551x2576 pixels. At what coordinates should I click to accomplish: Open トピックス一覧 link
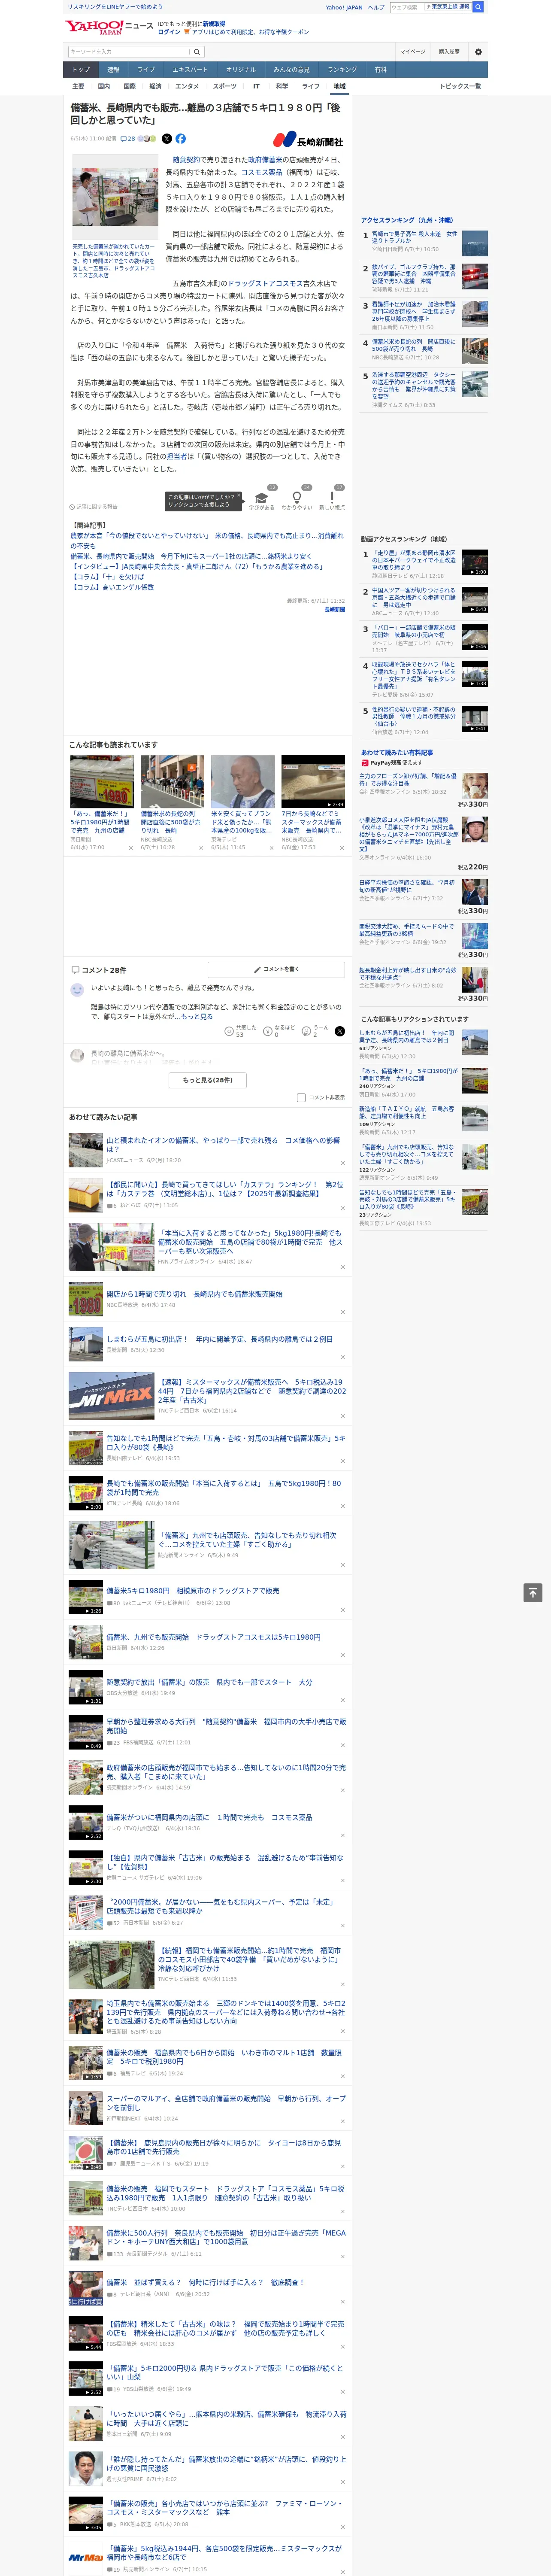pyautogui.click(x=460, y=86)
